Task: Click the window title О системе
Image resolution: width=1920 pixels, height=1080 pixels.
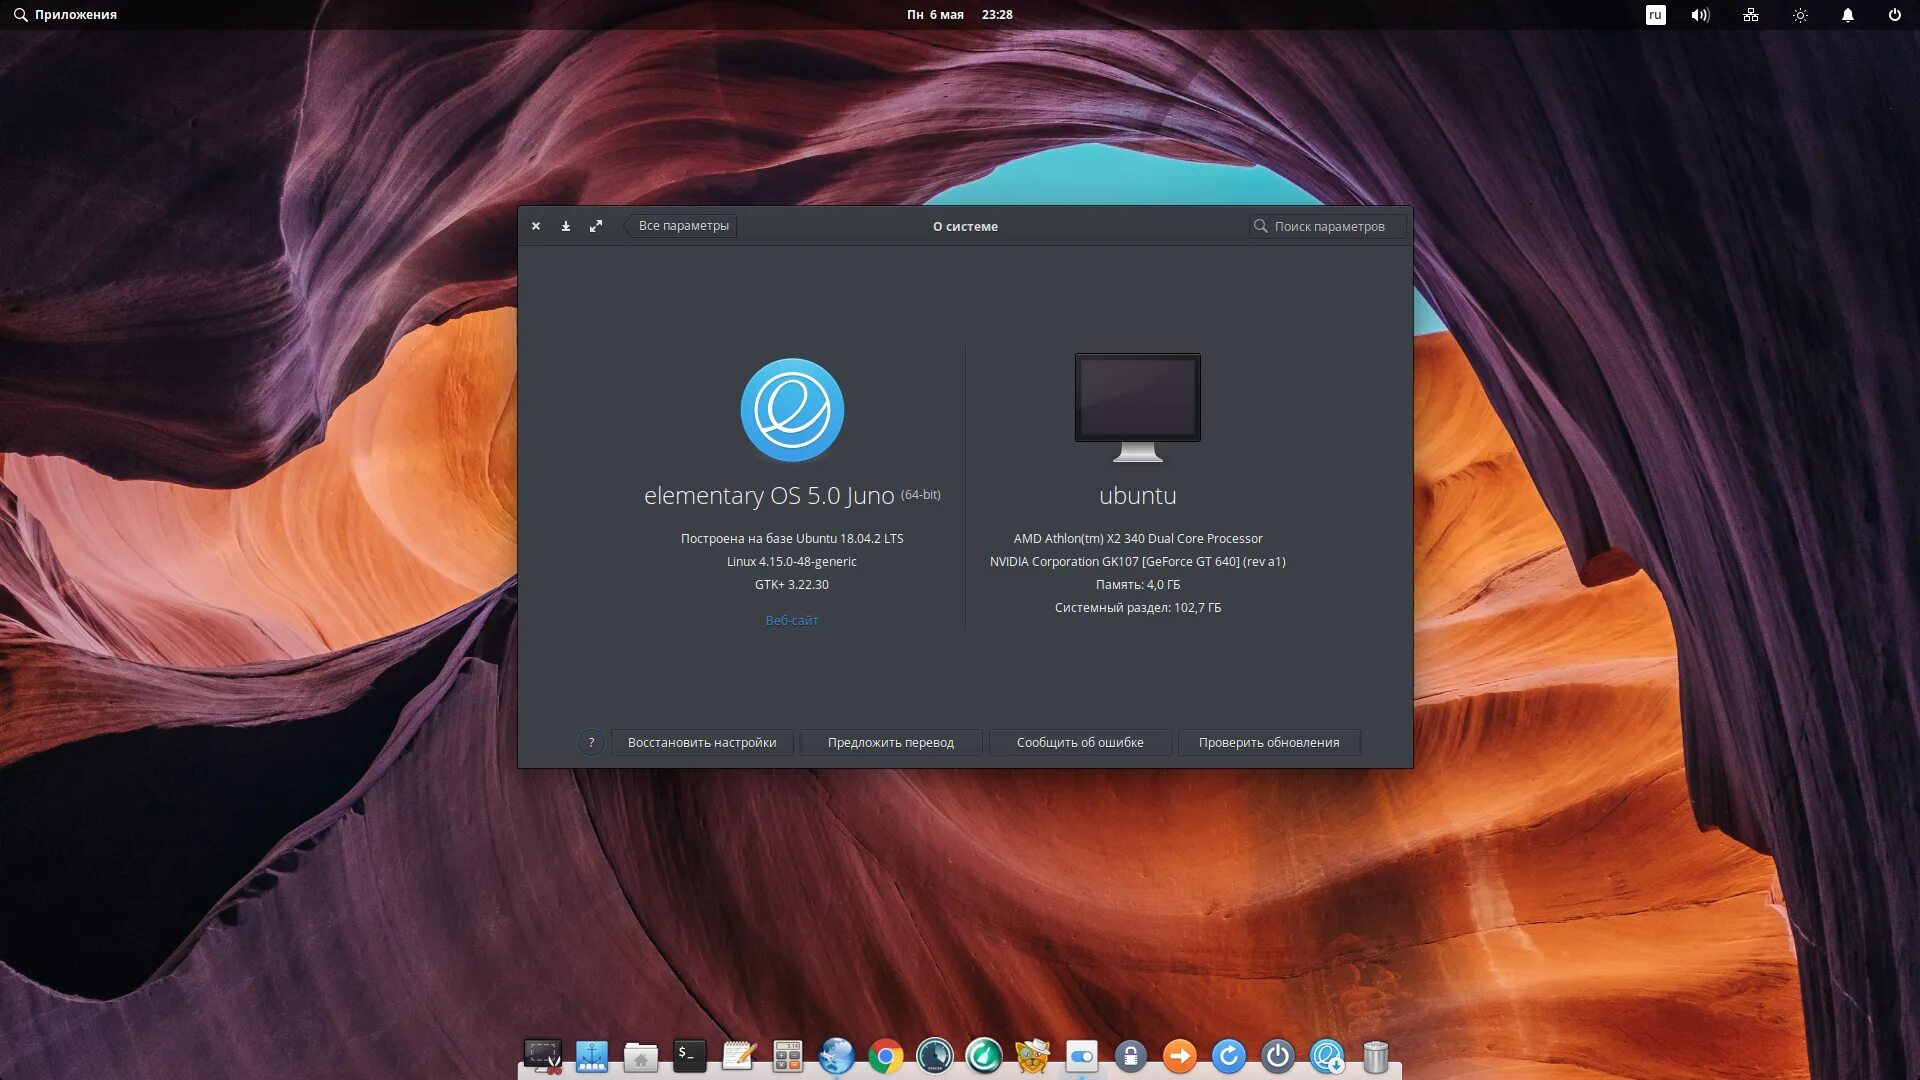Action: (965, 226)
